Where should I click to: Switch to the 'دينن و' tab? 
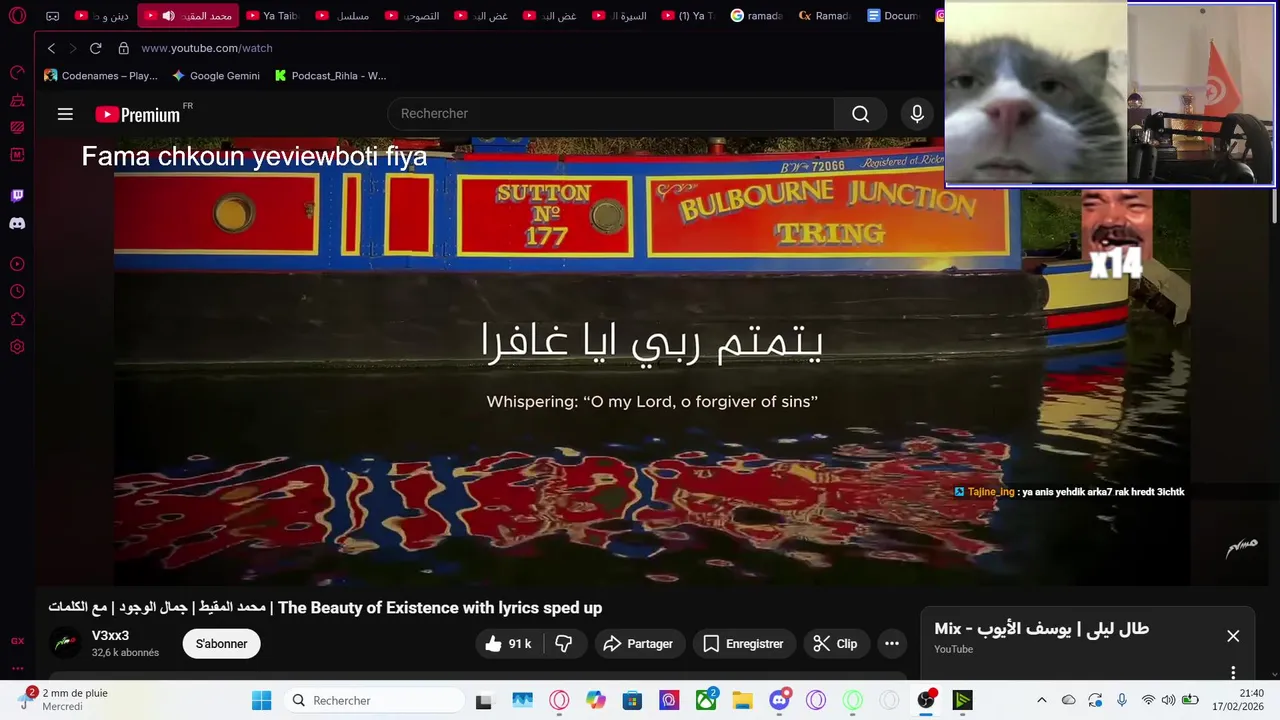(x=102, y=16)
